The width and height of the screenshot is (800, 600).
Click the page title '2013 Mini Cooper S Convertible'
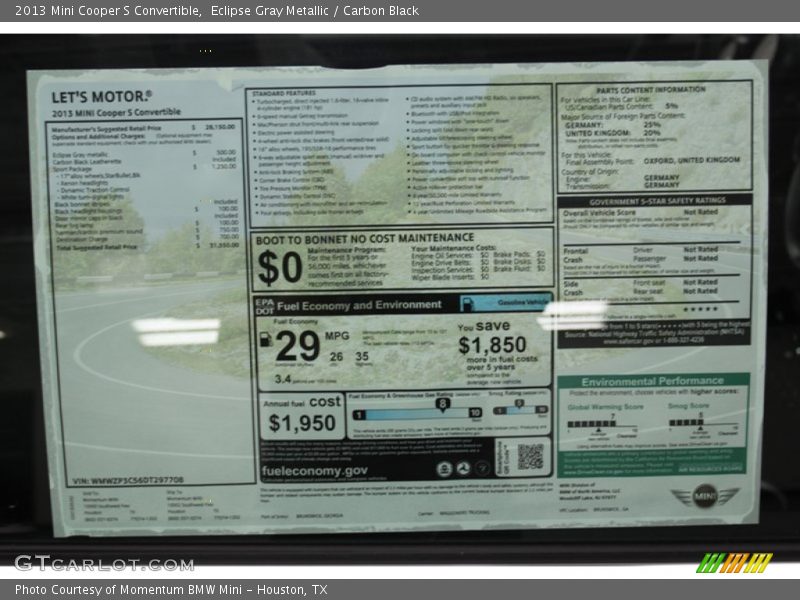click(x=108, y=11)
